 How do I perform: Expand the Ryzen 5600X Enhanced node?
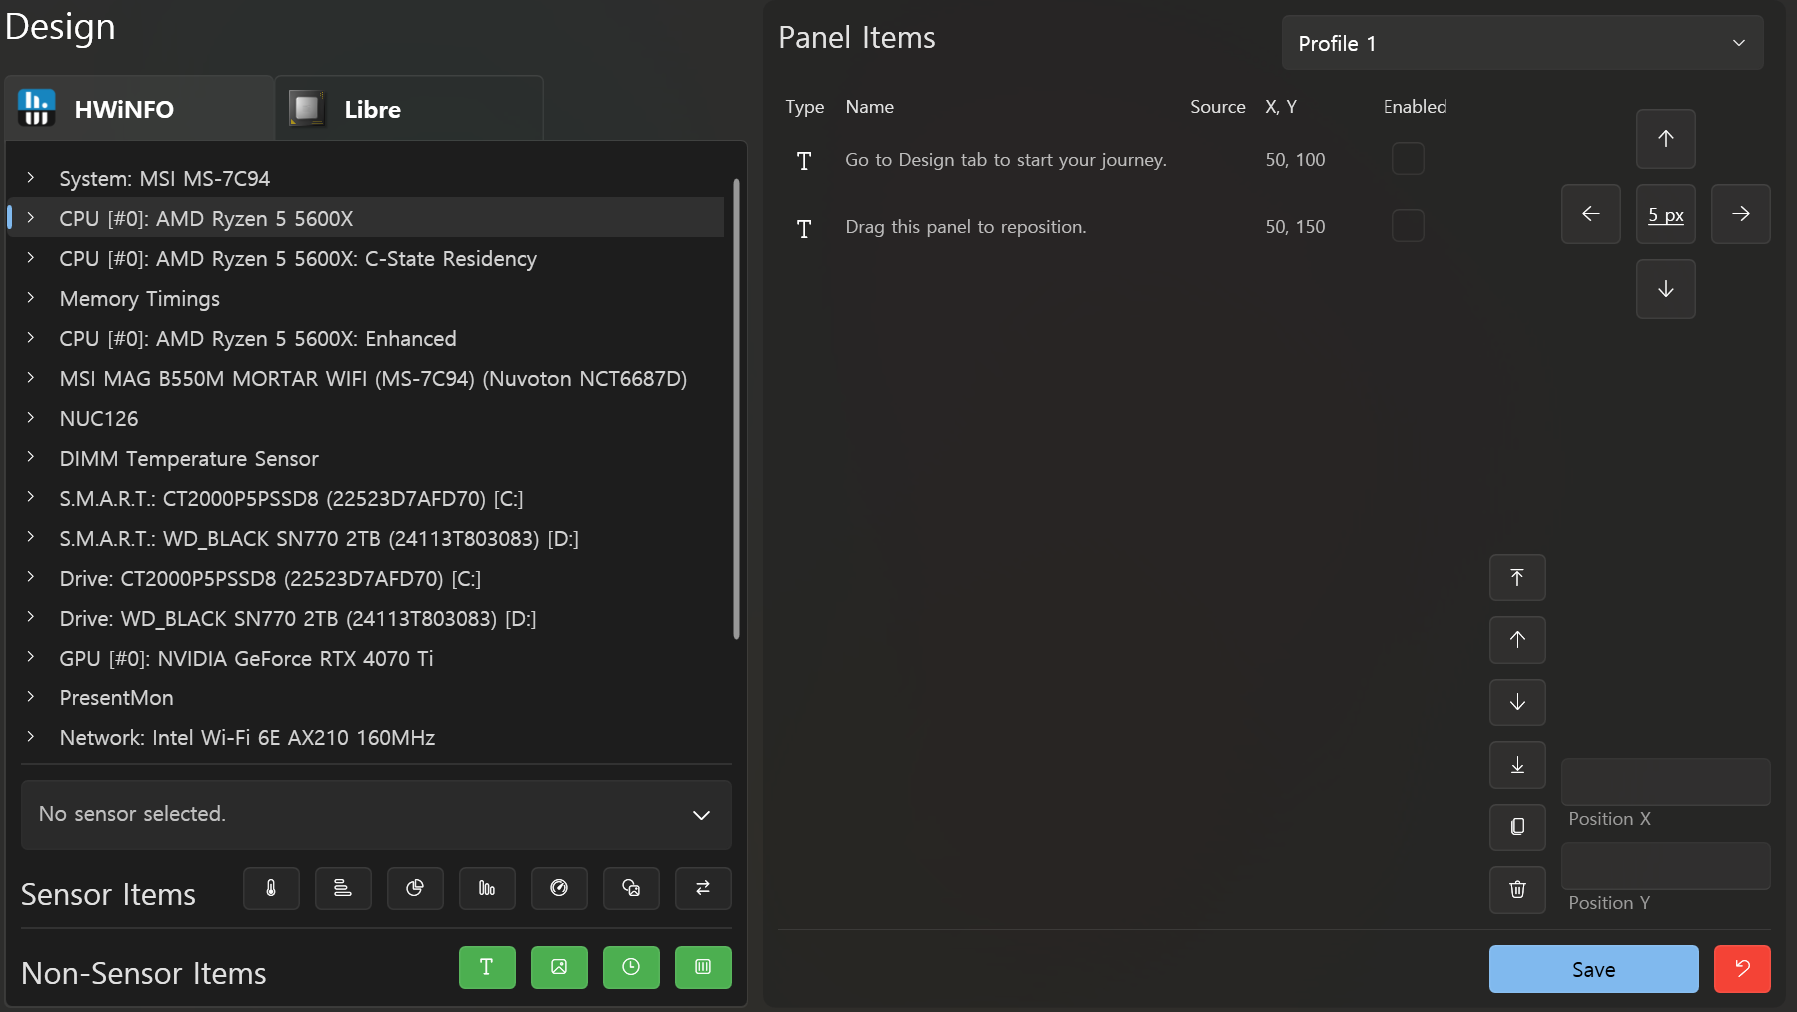click(x=31, y=337)
